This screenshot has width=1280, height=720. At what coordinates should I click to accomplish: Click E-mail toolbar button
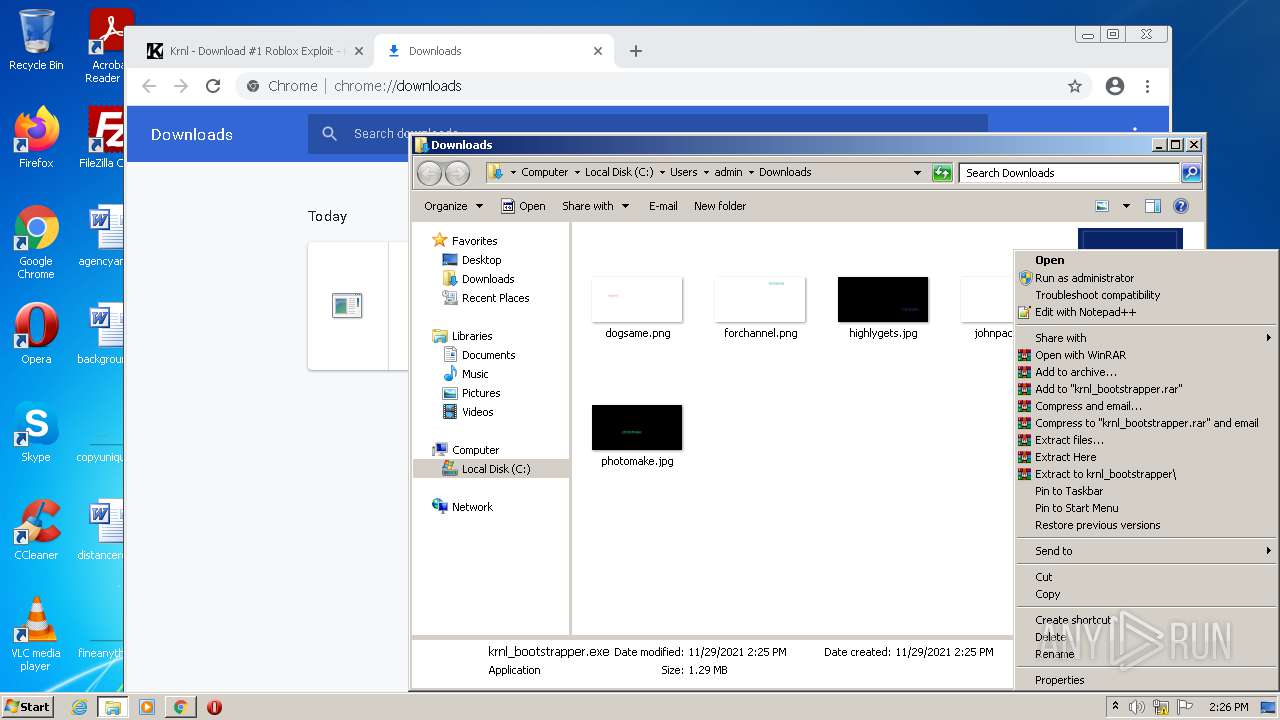pos(663,206)
